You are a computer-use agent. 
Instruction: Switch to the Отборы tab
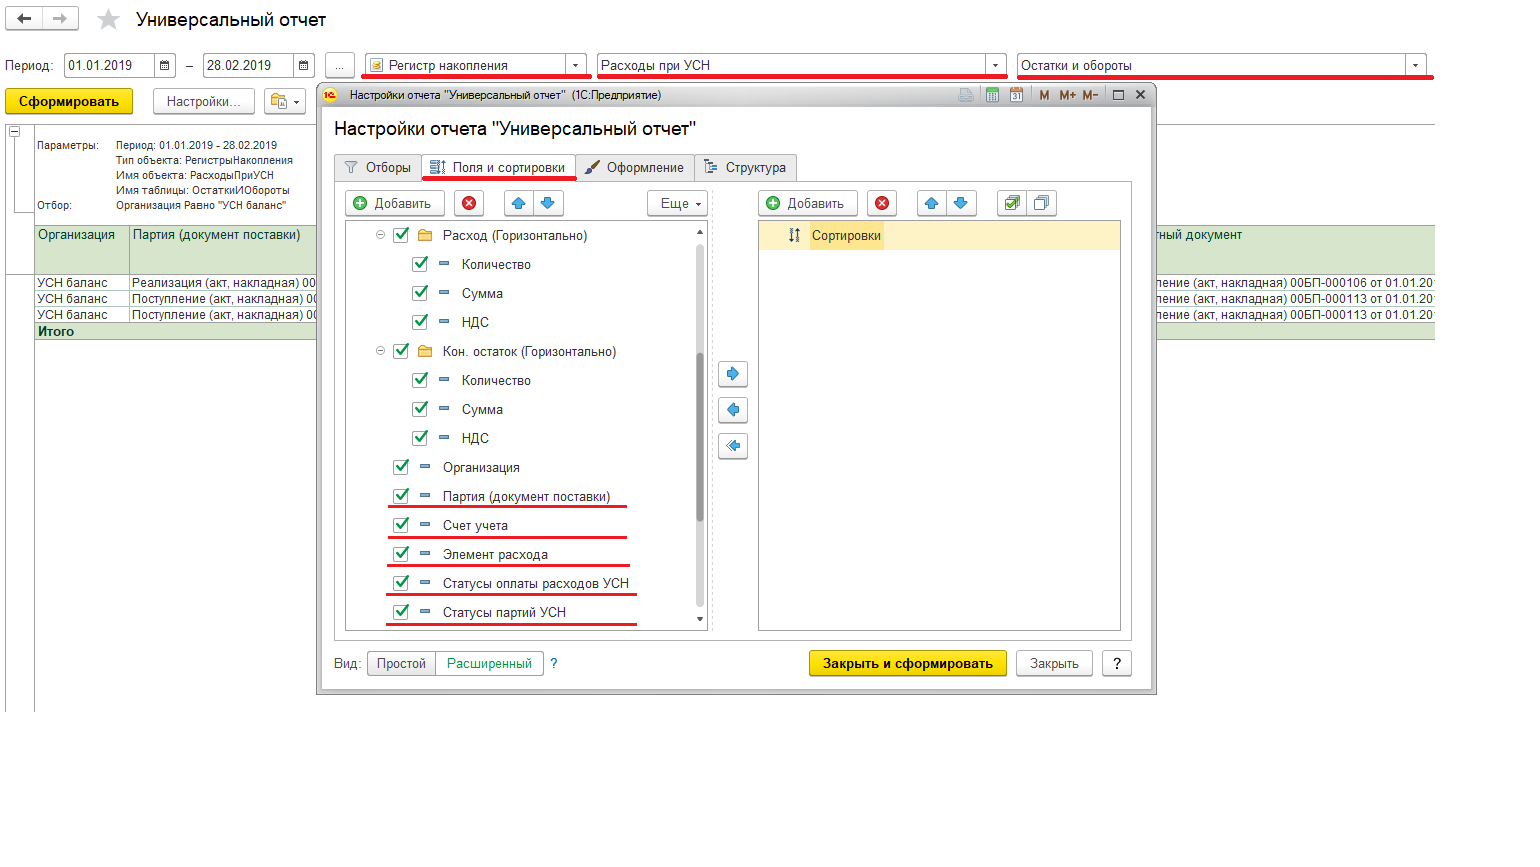(378, 168)
